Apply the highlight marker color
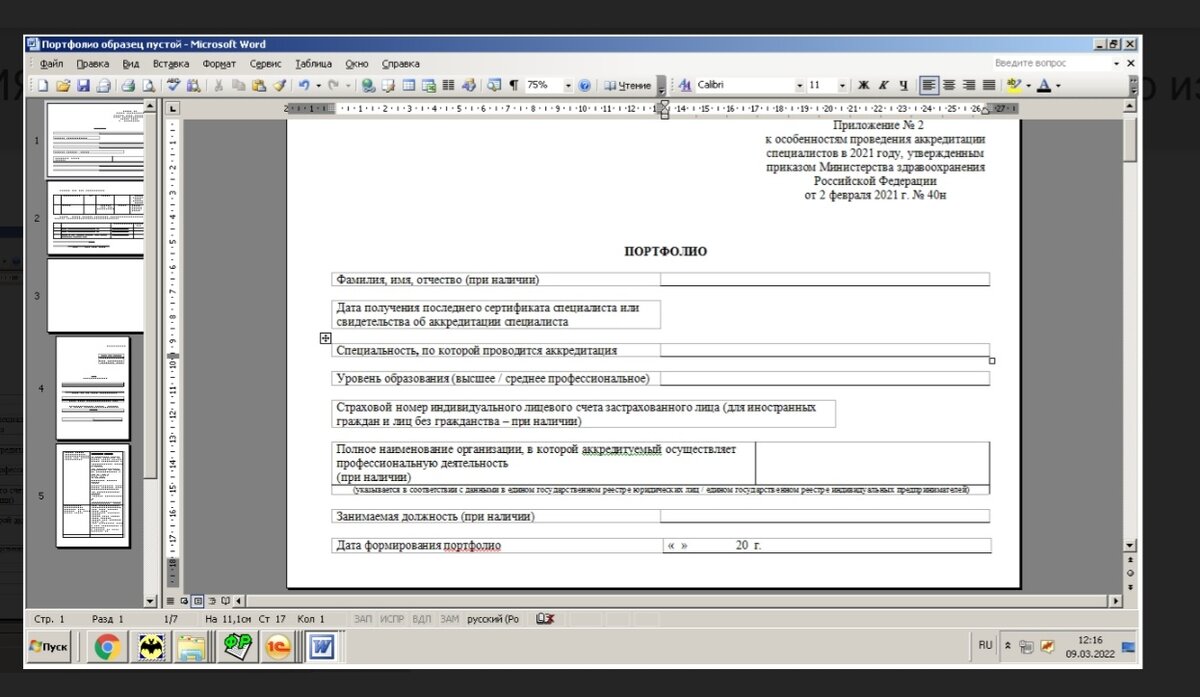This screenshot has width=1200, height=697. [1014, 86]
